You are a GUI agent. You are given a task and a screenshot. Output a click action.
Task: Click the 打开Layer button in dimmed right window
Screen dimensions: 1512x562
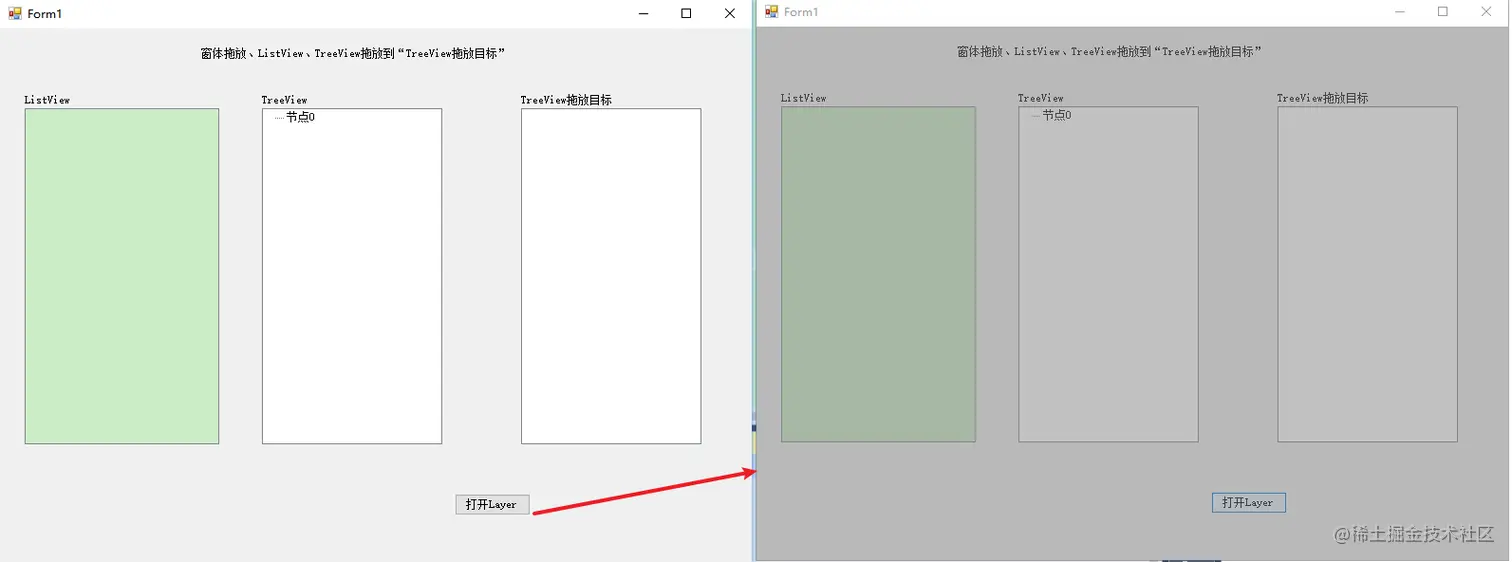point(1248,502)
